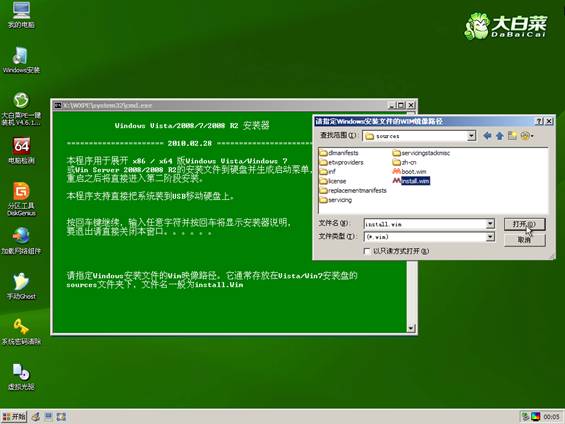The height and width of the screenshot is (424, 565).
Task: Expand the 查找范围 sources dropdown
Action: click(x=471, y=136)
